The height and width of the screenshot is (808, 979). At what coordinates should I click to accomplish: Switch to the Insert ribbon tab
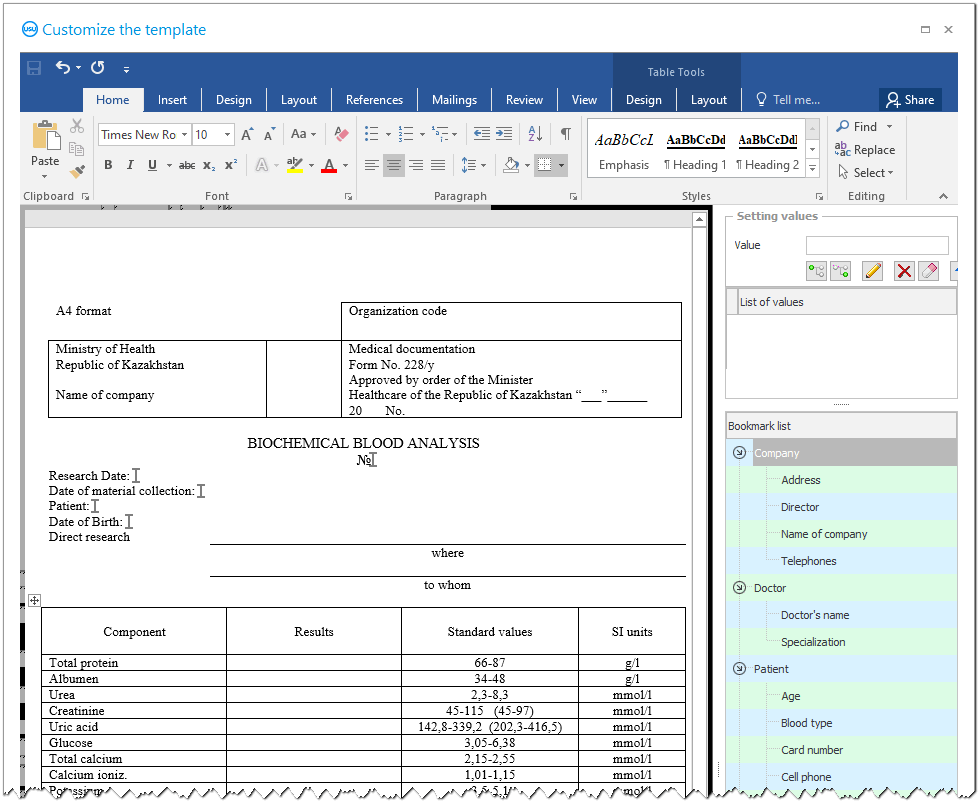(x=172, y=100)
